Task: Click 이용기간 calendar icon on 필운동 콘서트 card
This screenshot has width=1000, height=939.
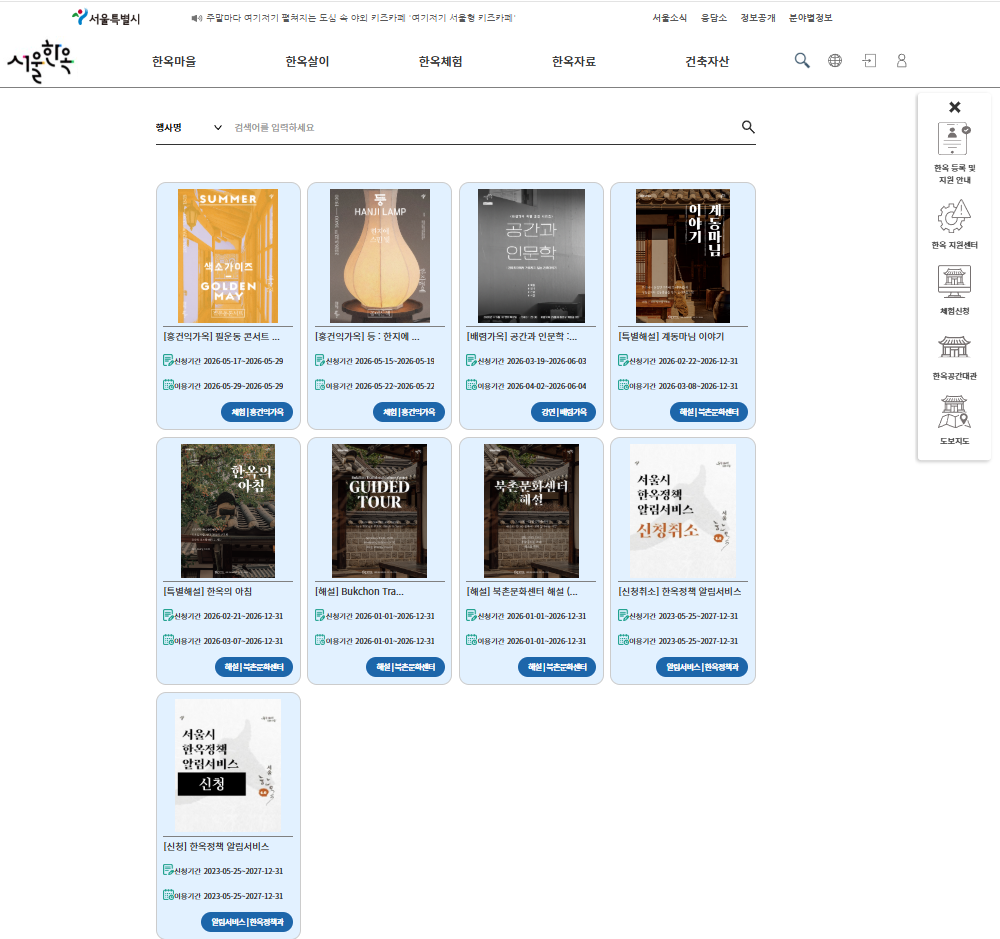Action: click(x=168, y=385)
